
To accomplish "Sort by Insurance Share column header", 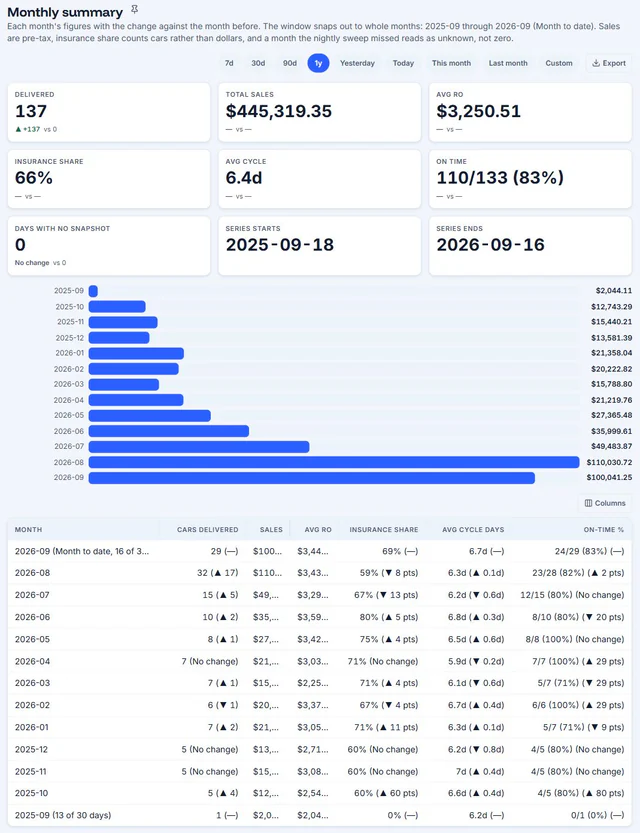I will coord(383,530).
